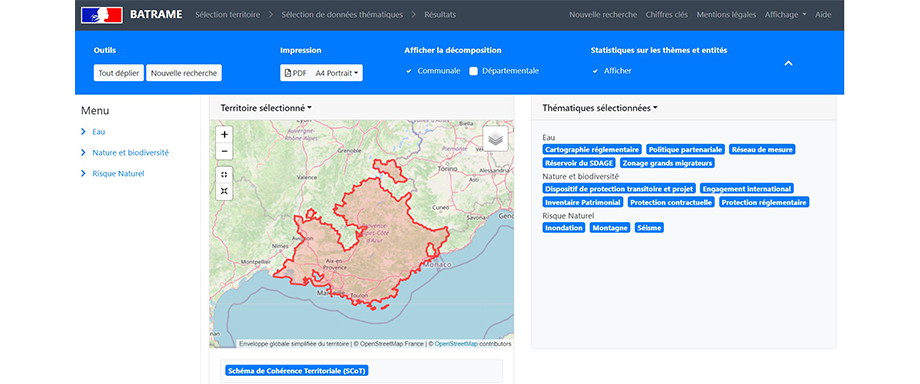Click the Protection contractuelle tag
This screenshot has width=920, height=384.
click(x=671, y=203)
